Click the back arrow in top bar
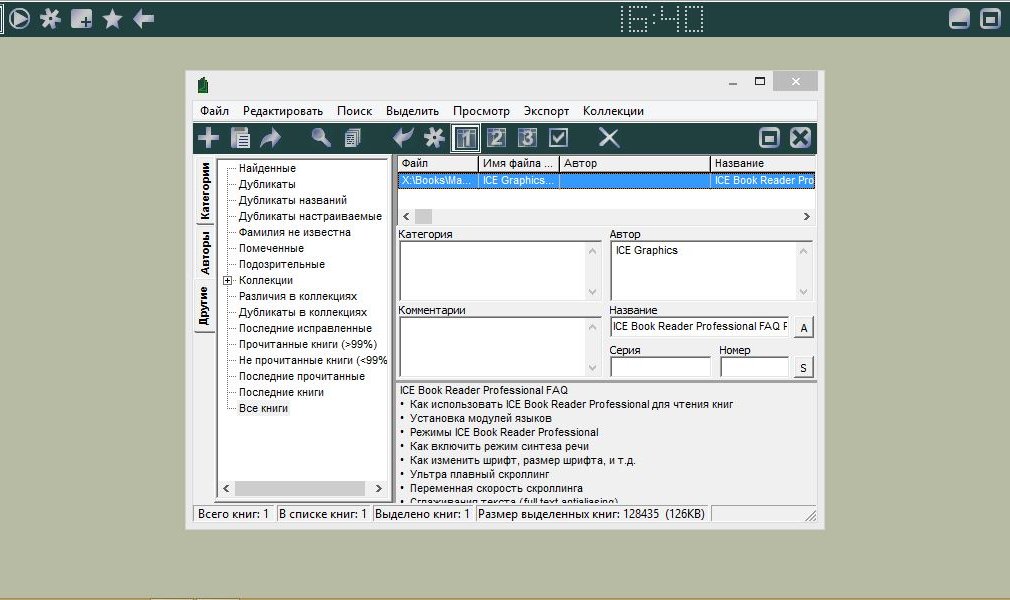This screenshot has width=1010, height=600. [x=143, y=19]
